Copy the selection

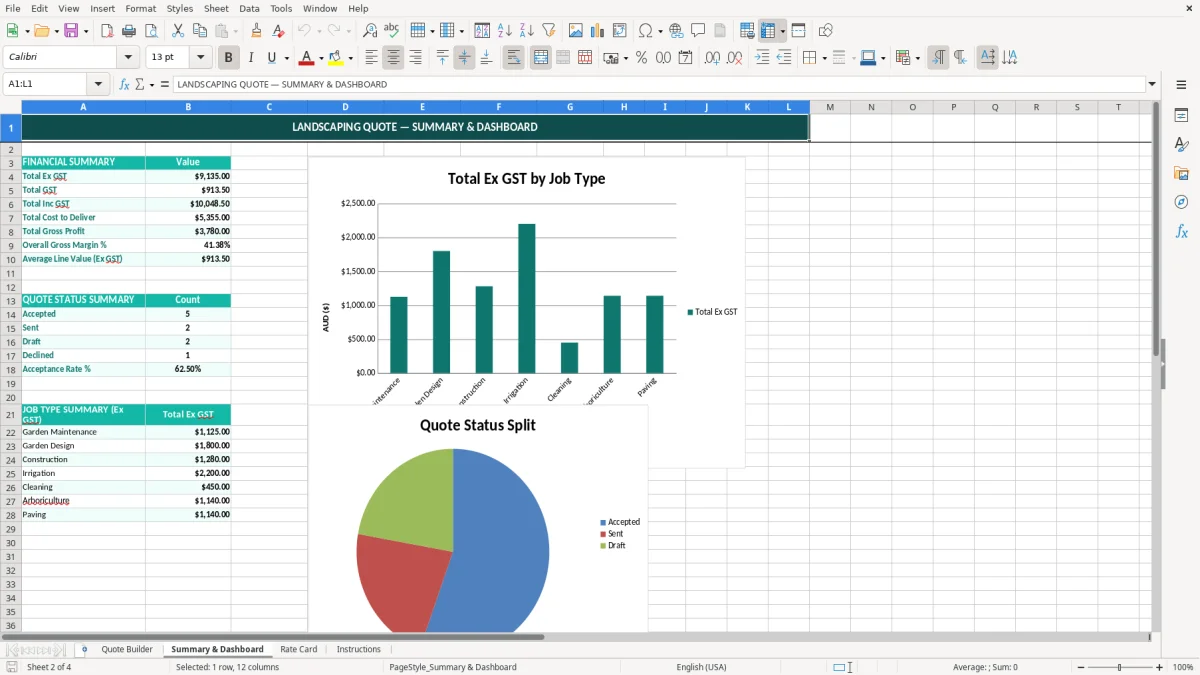[x=200, y=31]
